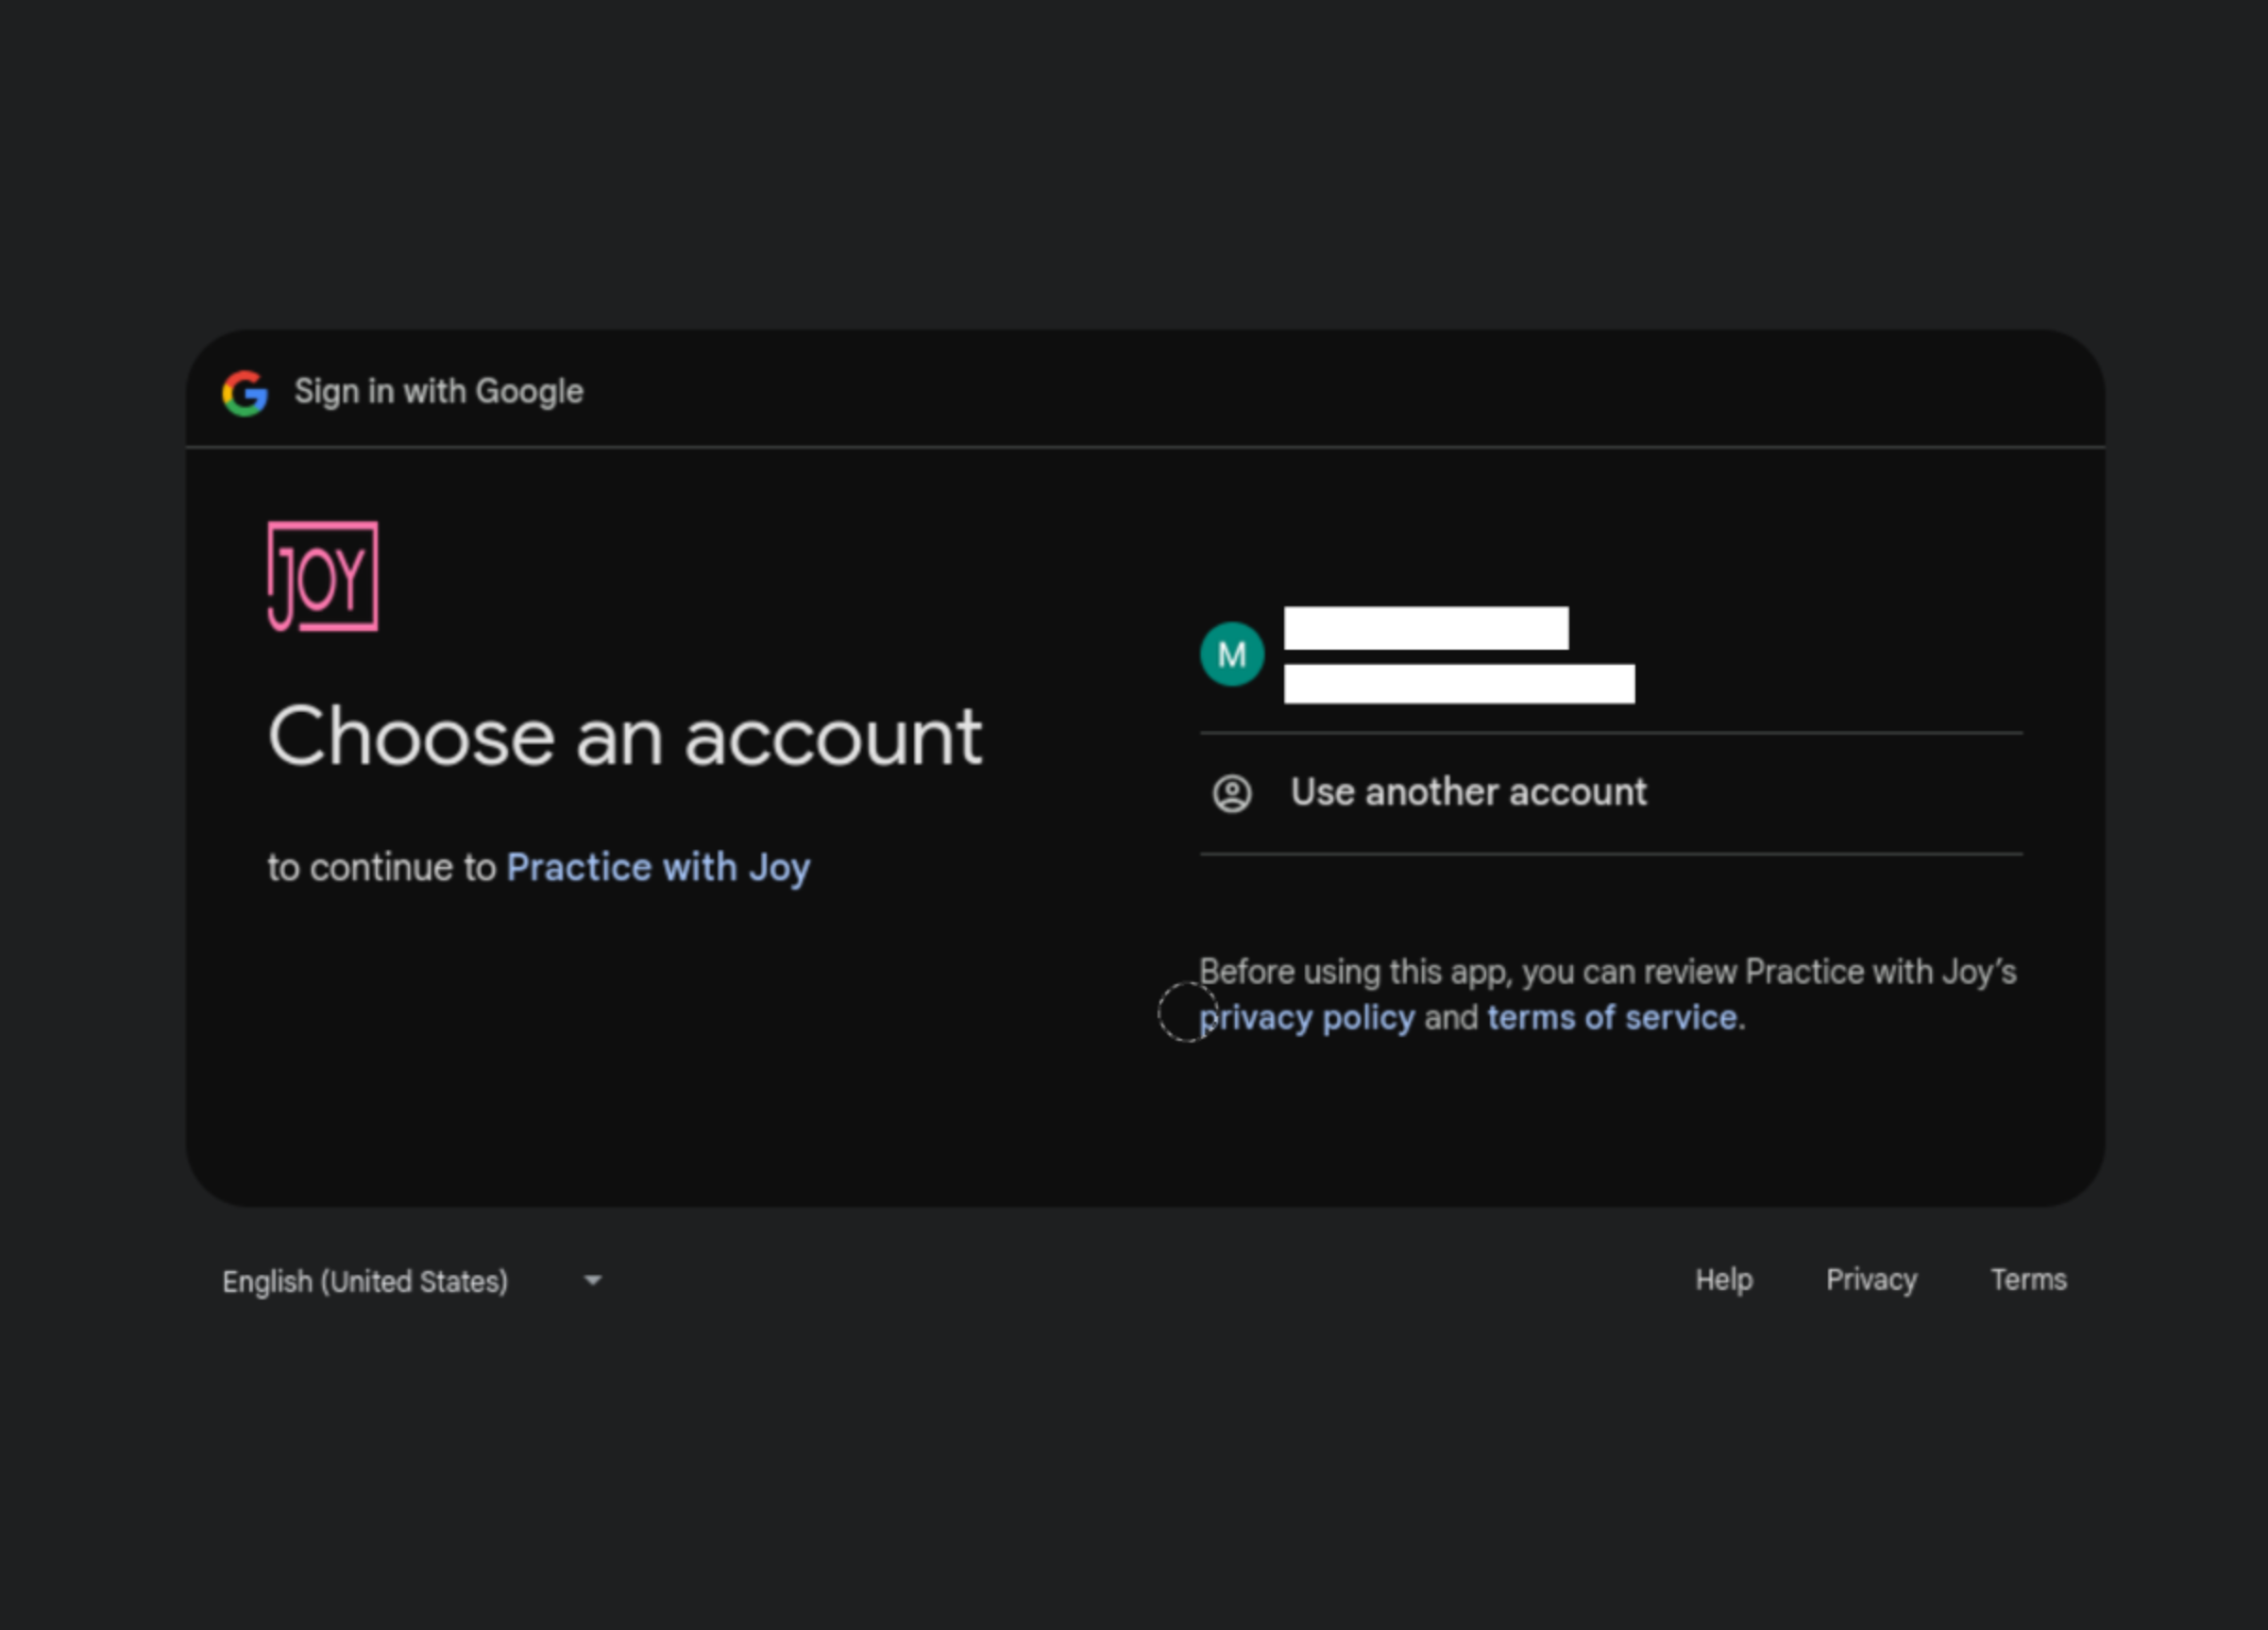Screen dimensions: 2268x1630
Task: Expand the English (United States) language dropdown
Action: click(x=412, y=1281)
